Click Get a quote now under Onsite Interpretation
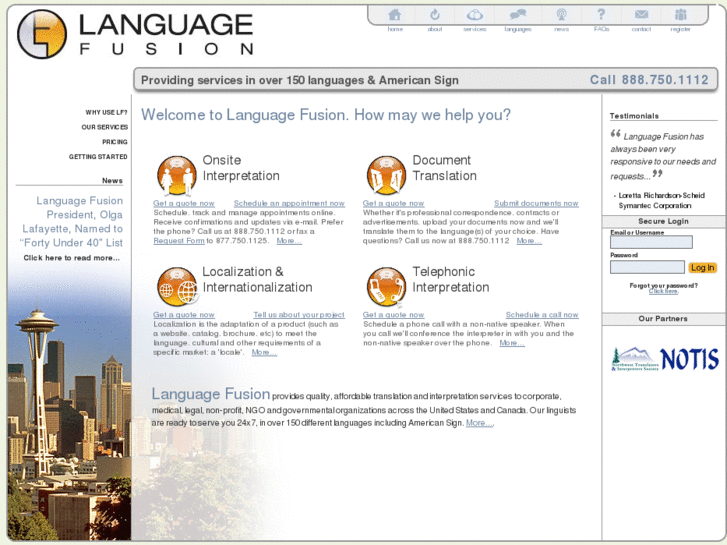 (184, 203)
